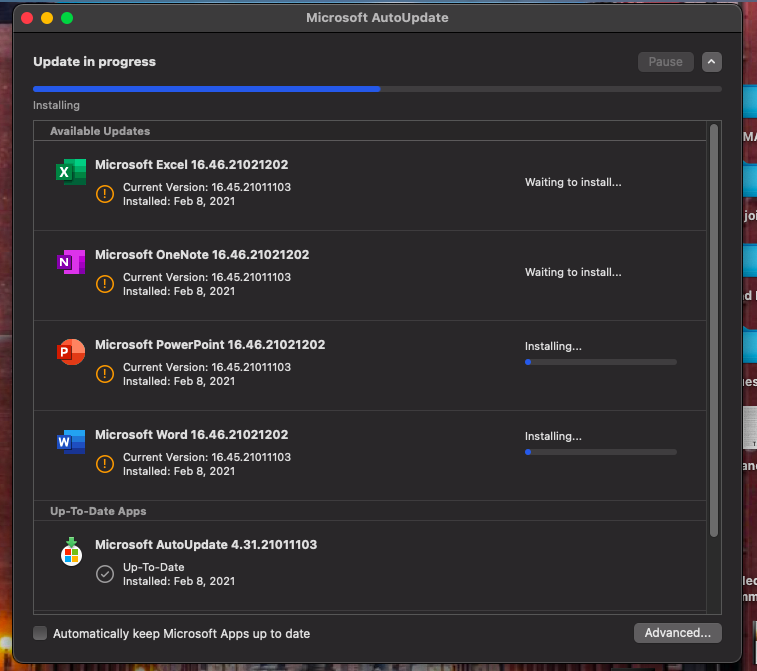Screen dimensions: 757x671
Task: Select the Microsoft OneNote 16.46.21021202 title
Action: 202,254
